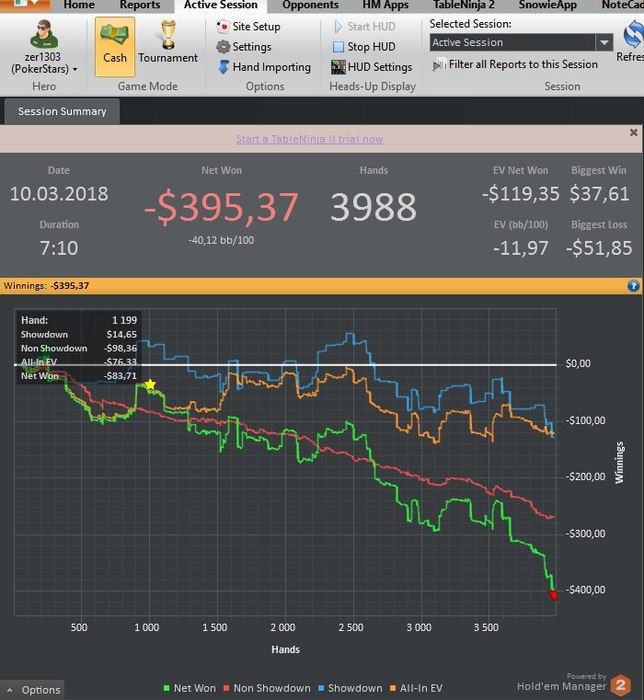Click the yellow star marker on graph
This screenshot has height=700, width=644.
tap(150, 384)
